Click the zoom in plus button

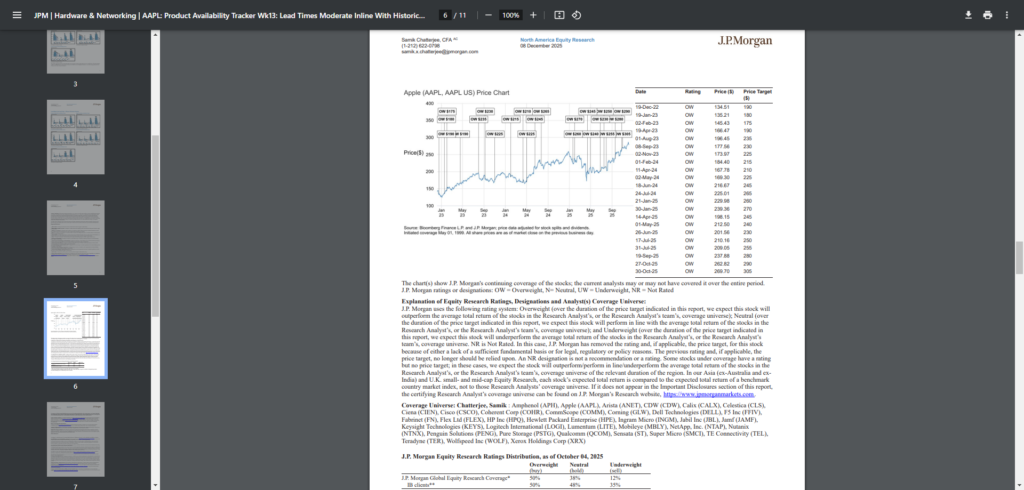coord(533,15)
